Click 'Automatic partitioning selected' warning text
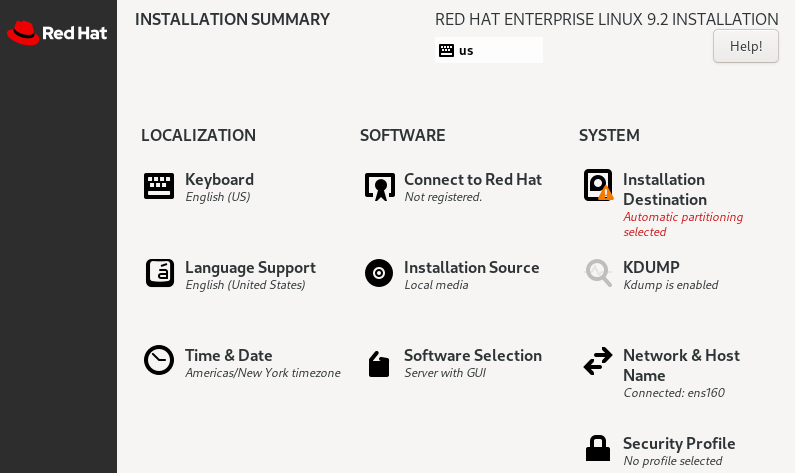Screen dimensions: 795x473 tap(683, 224)
